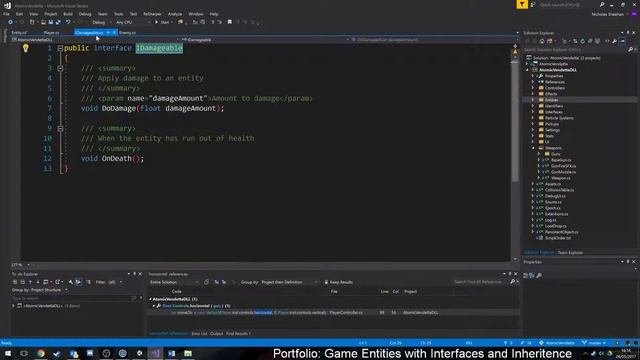Open the Debug configuration dropdown
The width and height of the screenshot is (640, 360).
[101, 22]
